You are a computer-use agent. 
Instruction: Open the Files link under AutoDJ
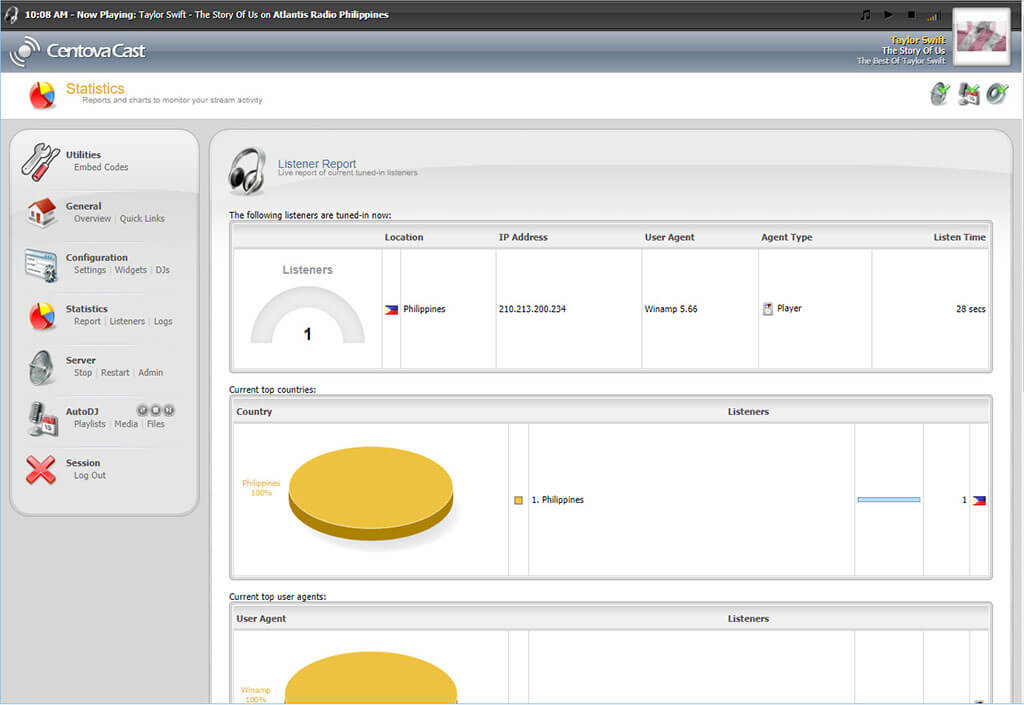coord(155,424)
